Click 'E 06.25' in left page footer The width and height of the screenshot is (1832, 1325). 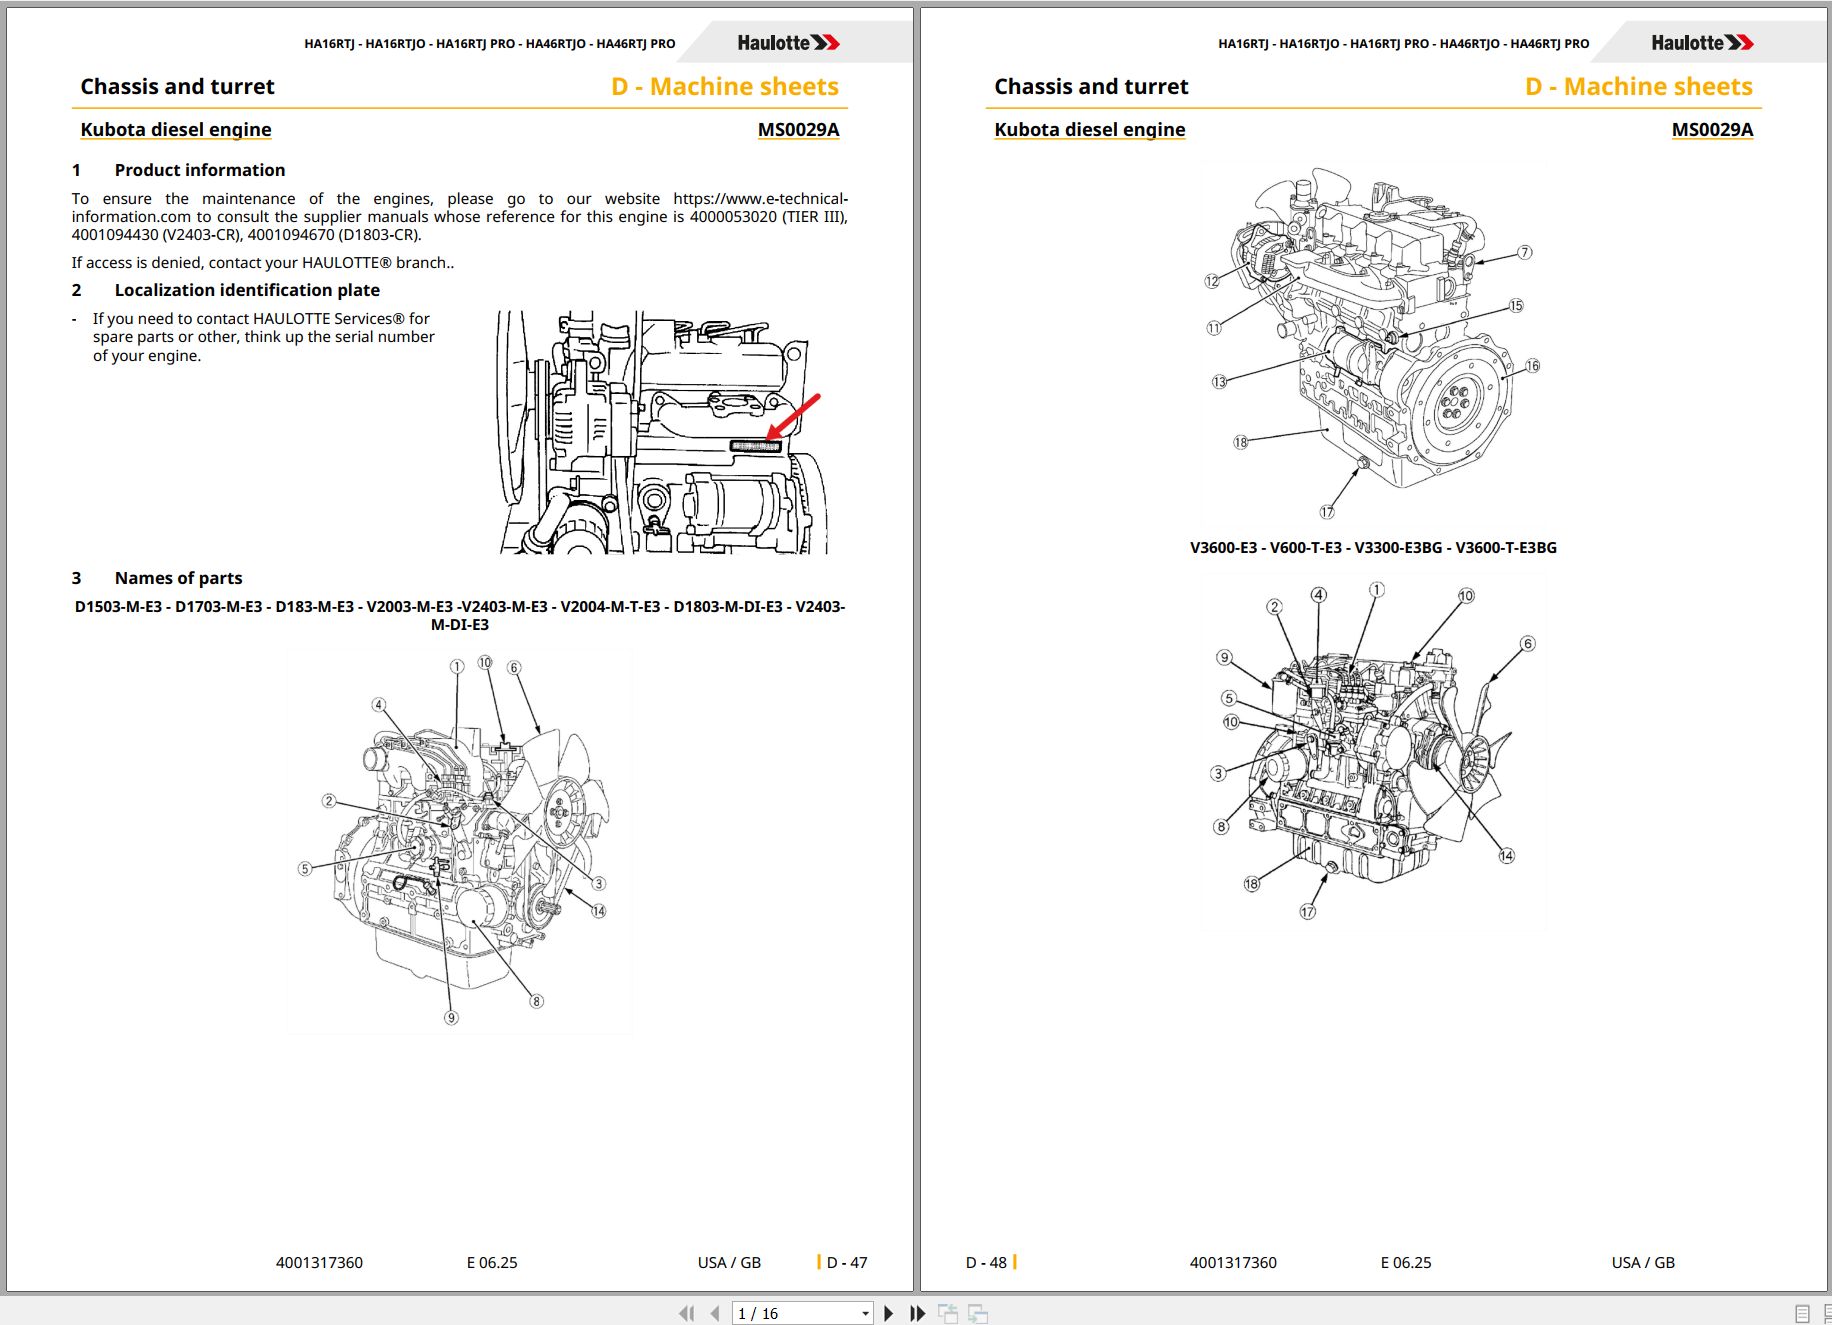[x=492, y=1263]
